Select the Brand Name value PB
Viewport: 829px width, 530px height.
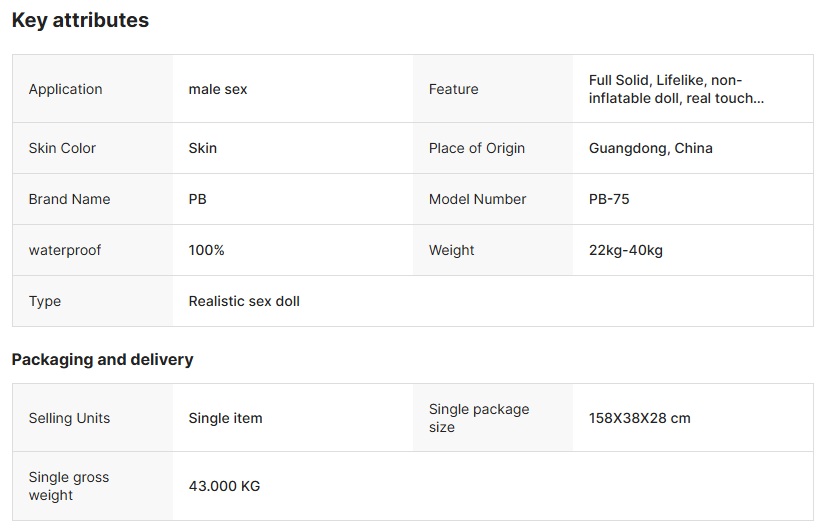tap(198, 199)
